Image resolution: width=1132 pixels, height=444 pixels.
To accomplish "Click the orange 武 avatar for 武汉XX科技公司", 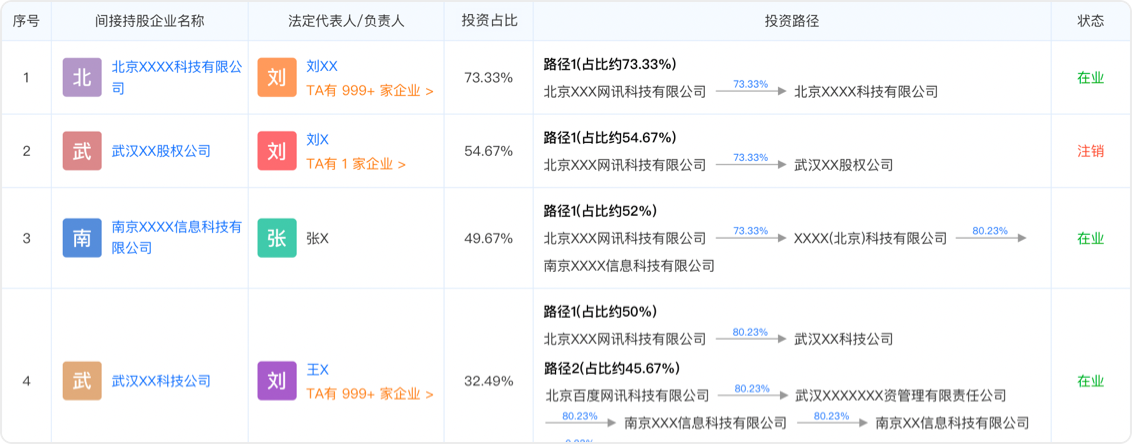I will 82,381.
